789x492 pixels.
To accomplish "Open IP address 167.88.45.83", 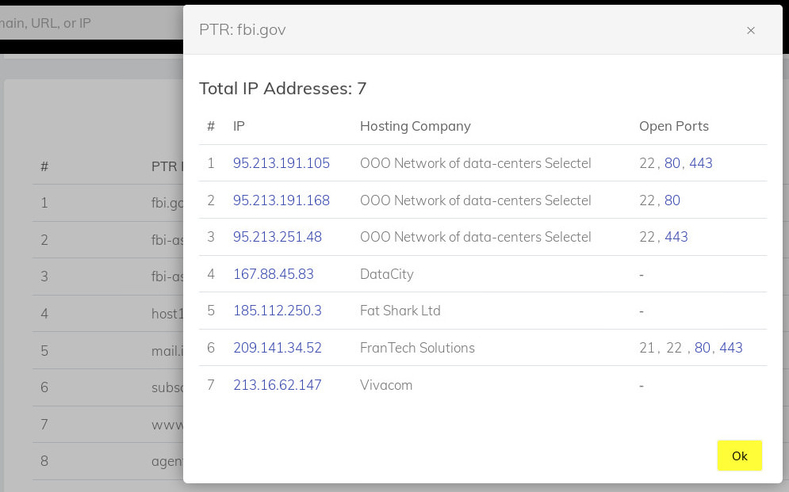I will tap(273, 274).
